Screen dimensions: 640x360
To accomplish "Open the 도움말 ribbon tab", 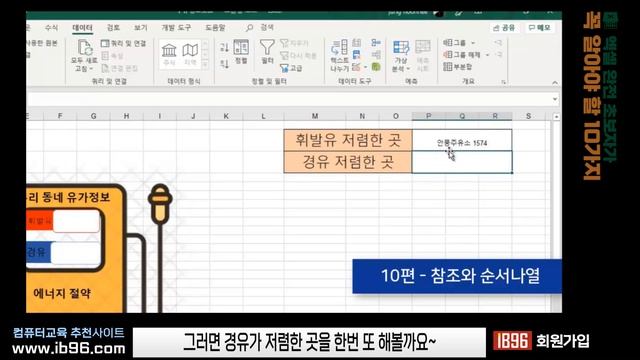I will (215, 28).
